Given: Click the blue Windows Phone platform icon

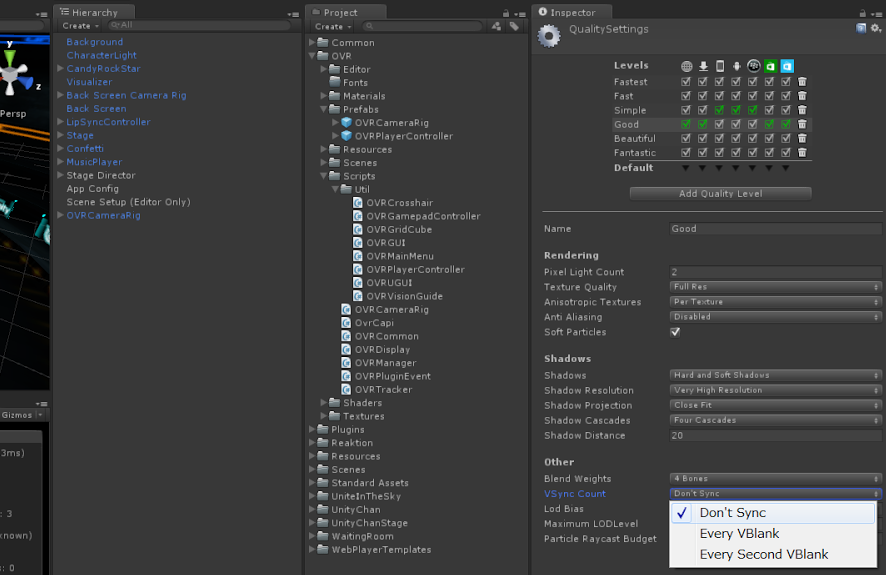Looking at the screenshot, I should click(787, 66).
